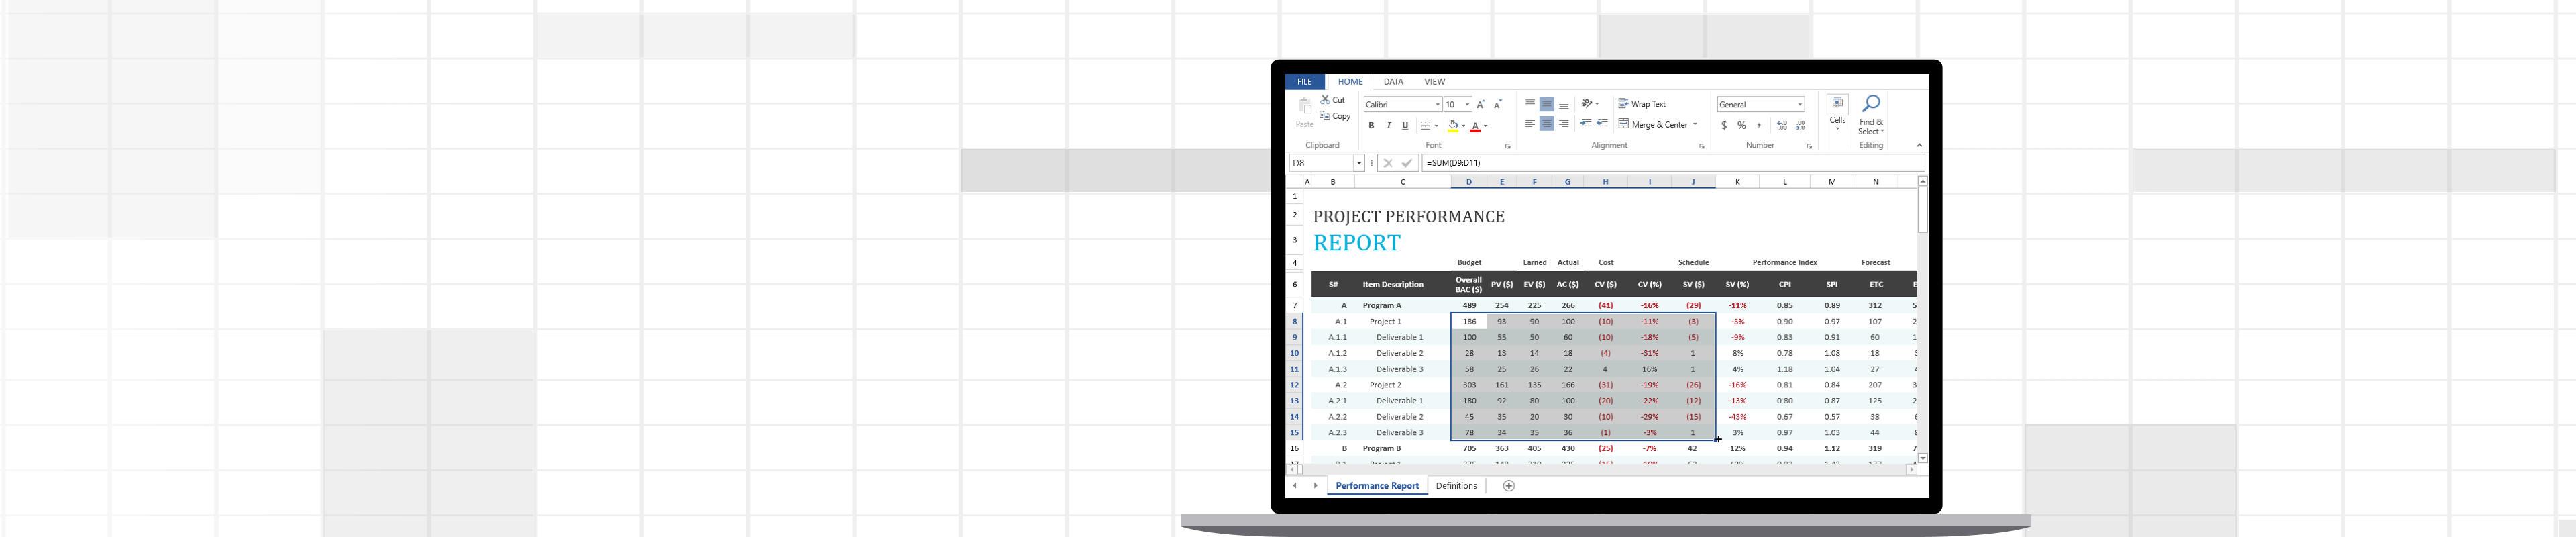The width and height of the screenshot is (2576, 537).
Task: Toggle Italic formatting
Action: [x=1388, y=126]
